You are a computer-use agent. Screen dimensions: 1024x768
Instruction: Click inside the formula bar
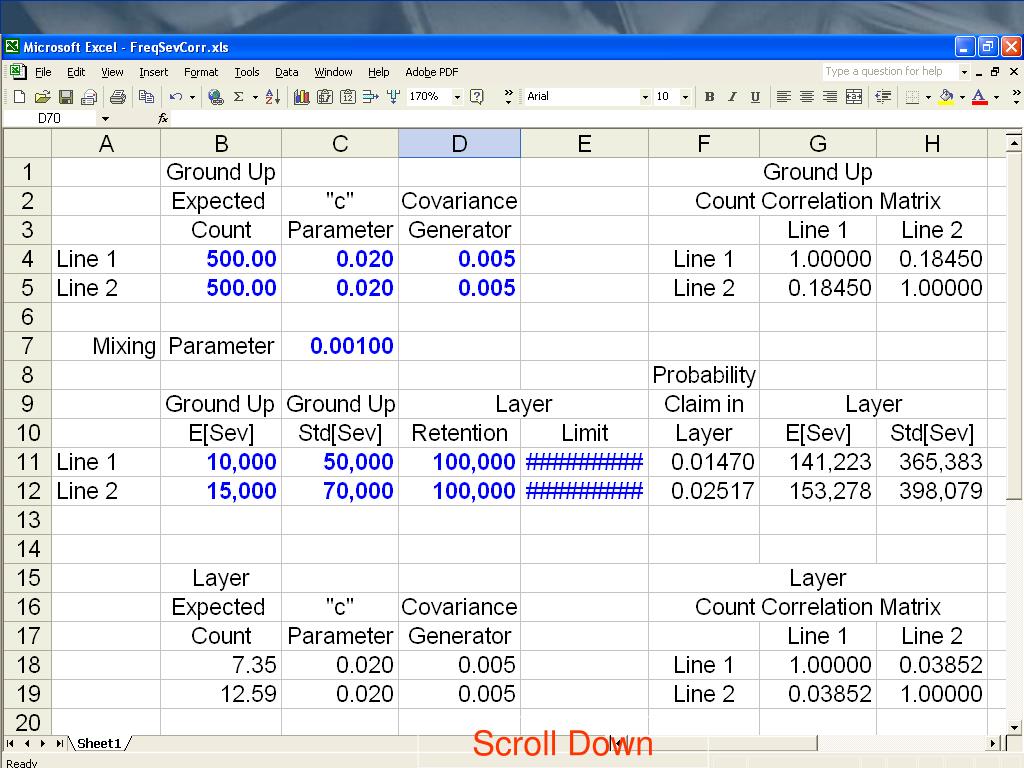(x=594, y=118)
